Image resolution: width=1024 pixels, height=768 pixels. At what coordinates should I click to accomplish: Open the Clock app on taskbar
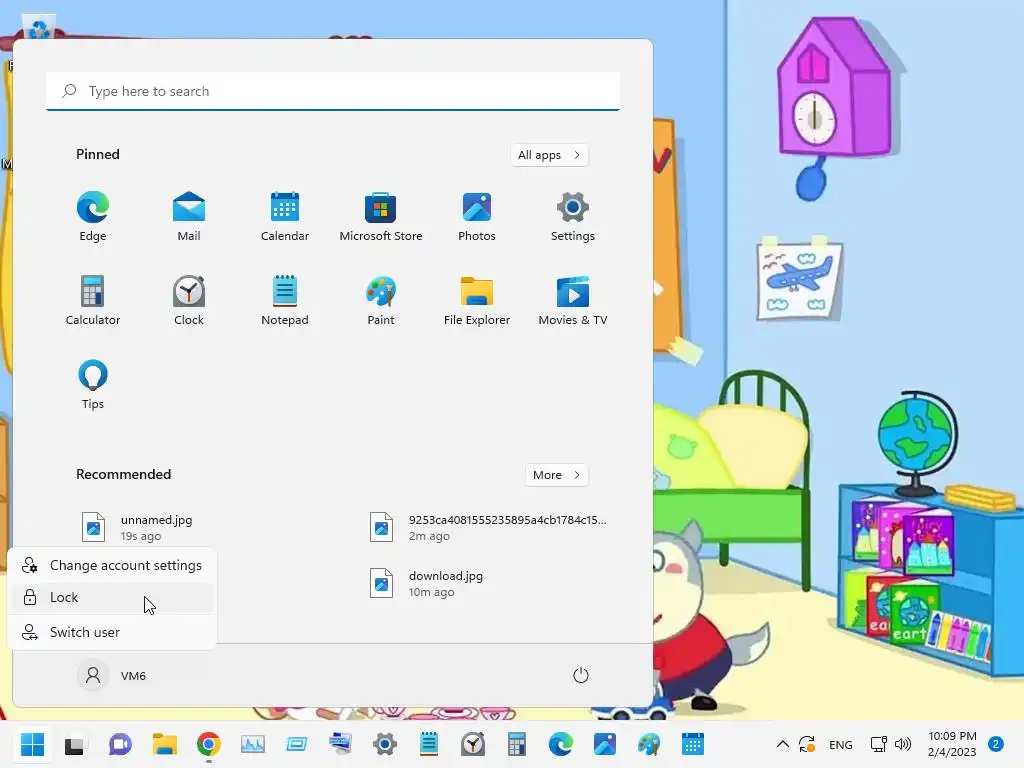point(473,744)
